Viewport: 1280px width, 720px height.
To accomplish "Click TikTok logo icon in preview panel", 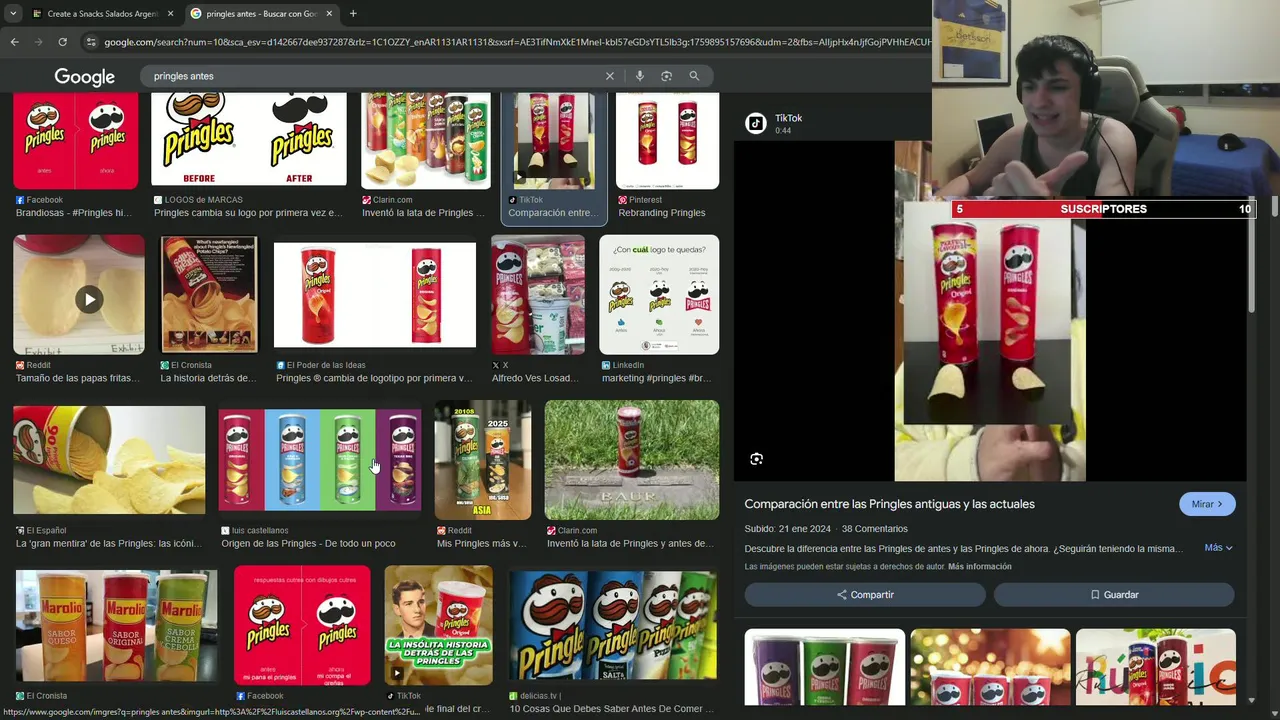I will pos(756,123).
